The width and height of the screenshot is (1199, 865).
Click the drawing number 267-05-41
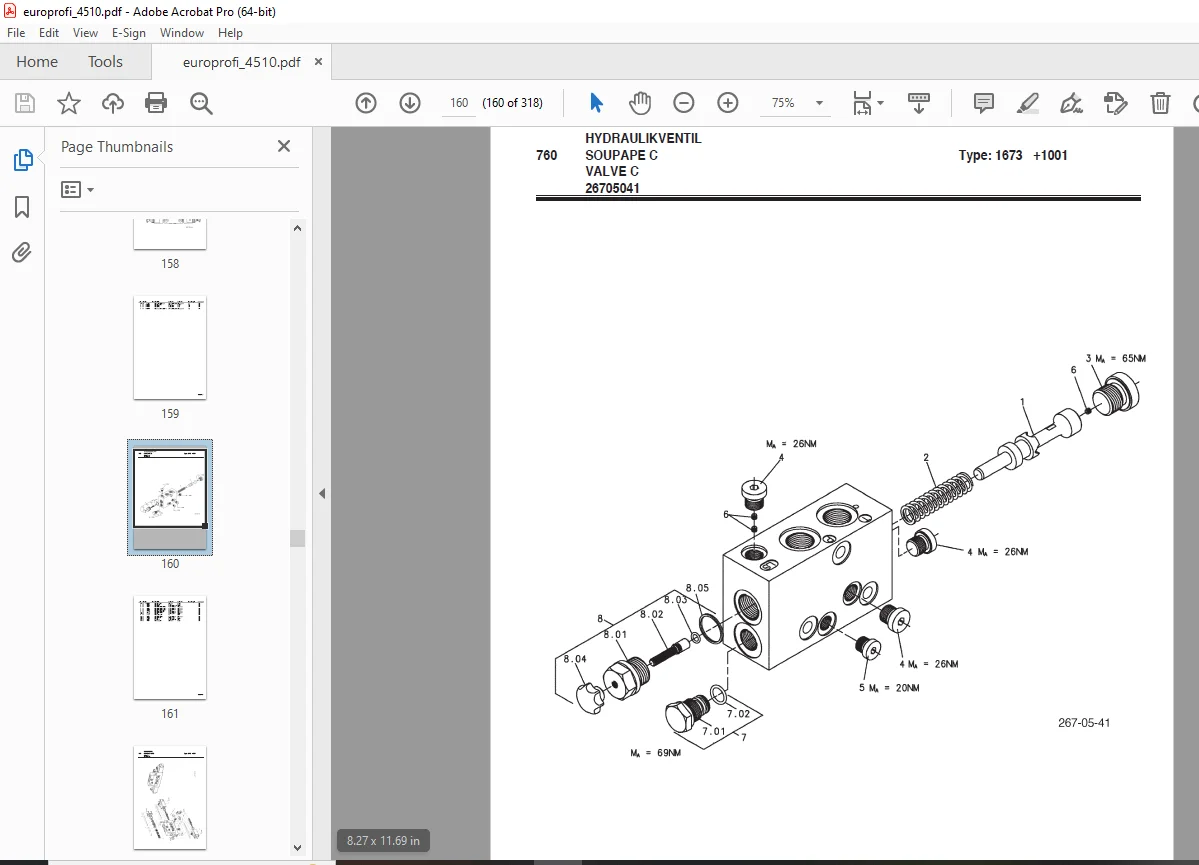(1084, 723)
